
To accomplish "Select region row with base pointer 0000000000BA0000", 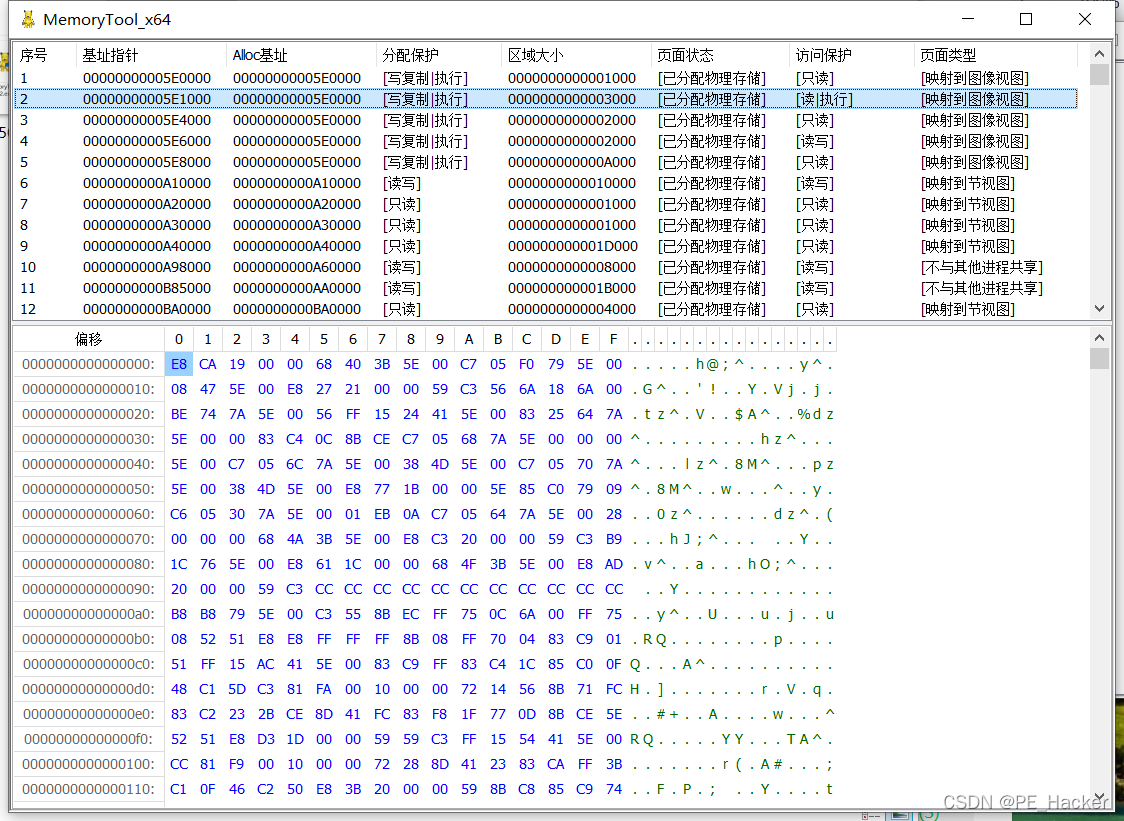I will [546, 309].
